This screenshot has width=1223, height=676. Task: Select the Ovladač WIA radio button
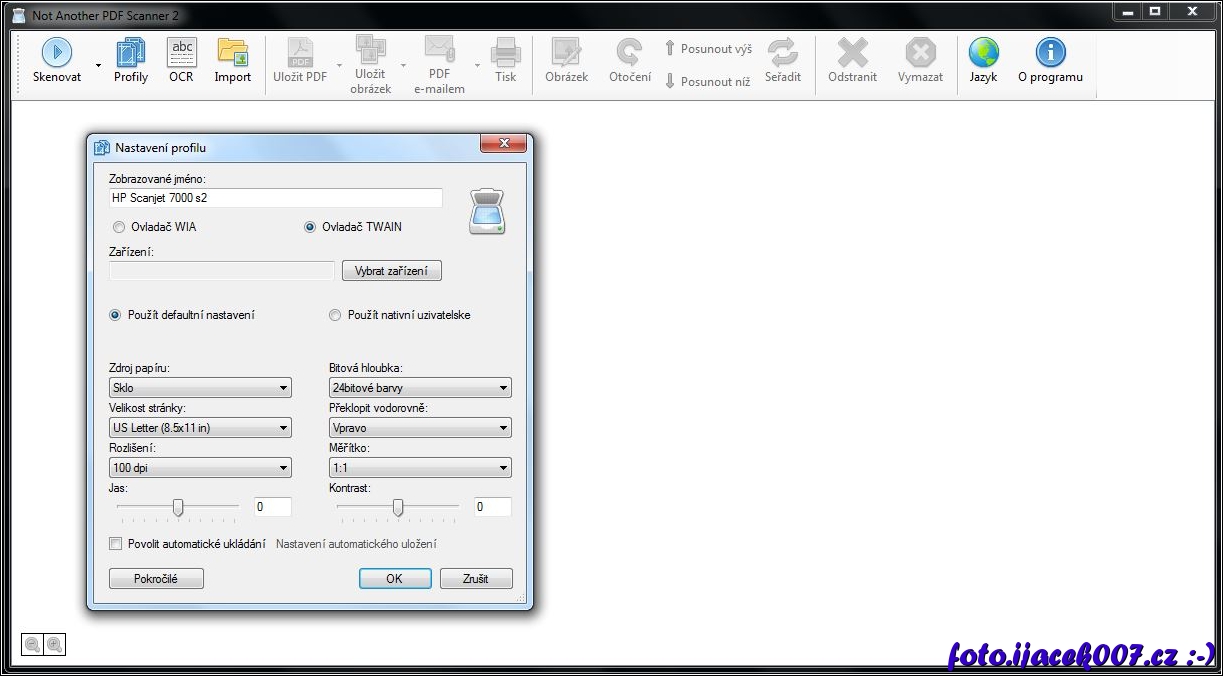coord(119,227)
